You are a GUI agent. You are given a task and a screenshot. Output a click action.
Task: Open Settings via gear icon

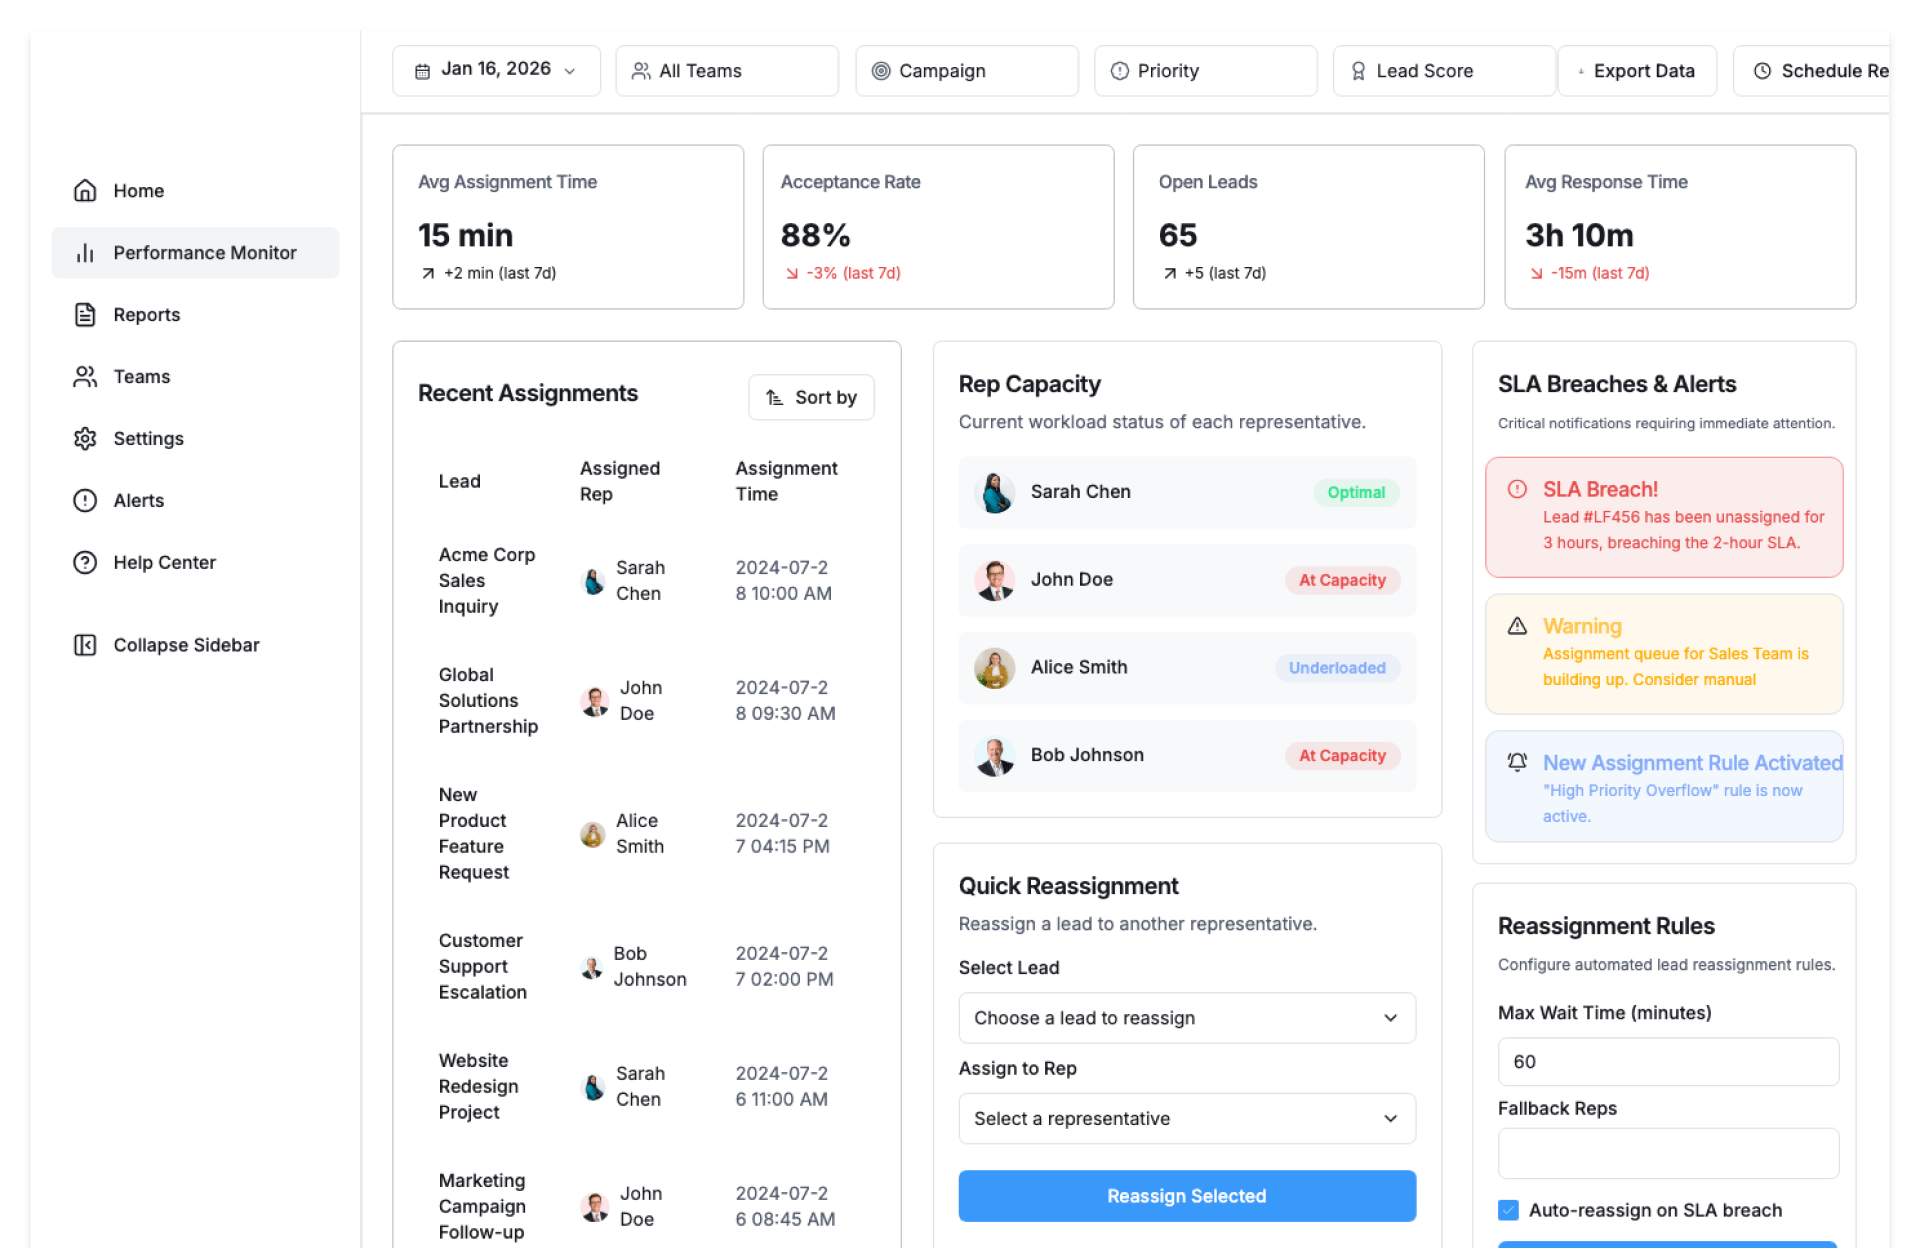coord(85,439)
